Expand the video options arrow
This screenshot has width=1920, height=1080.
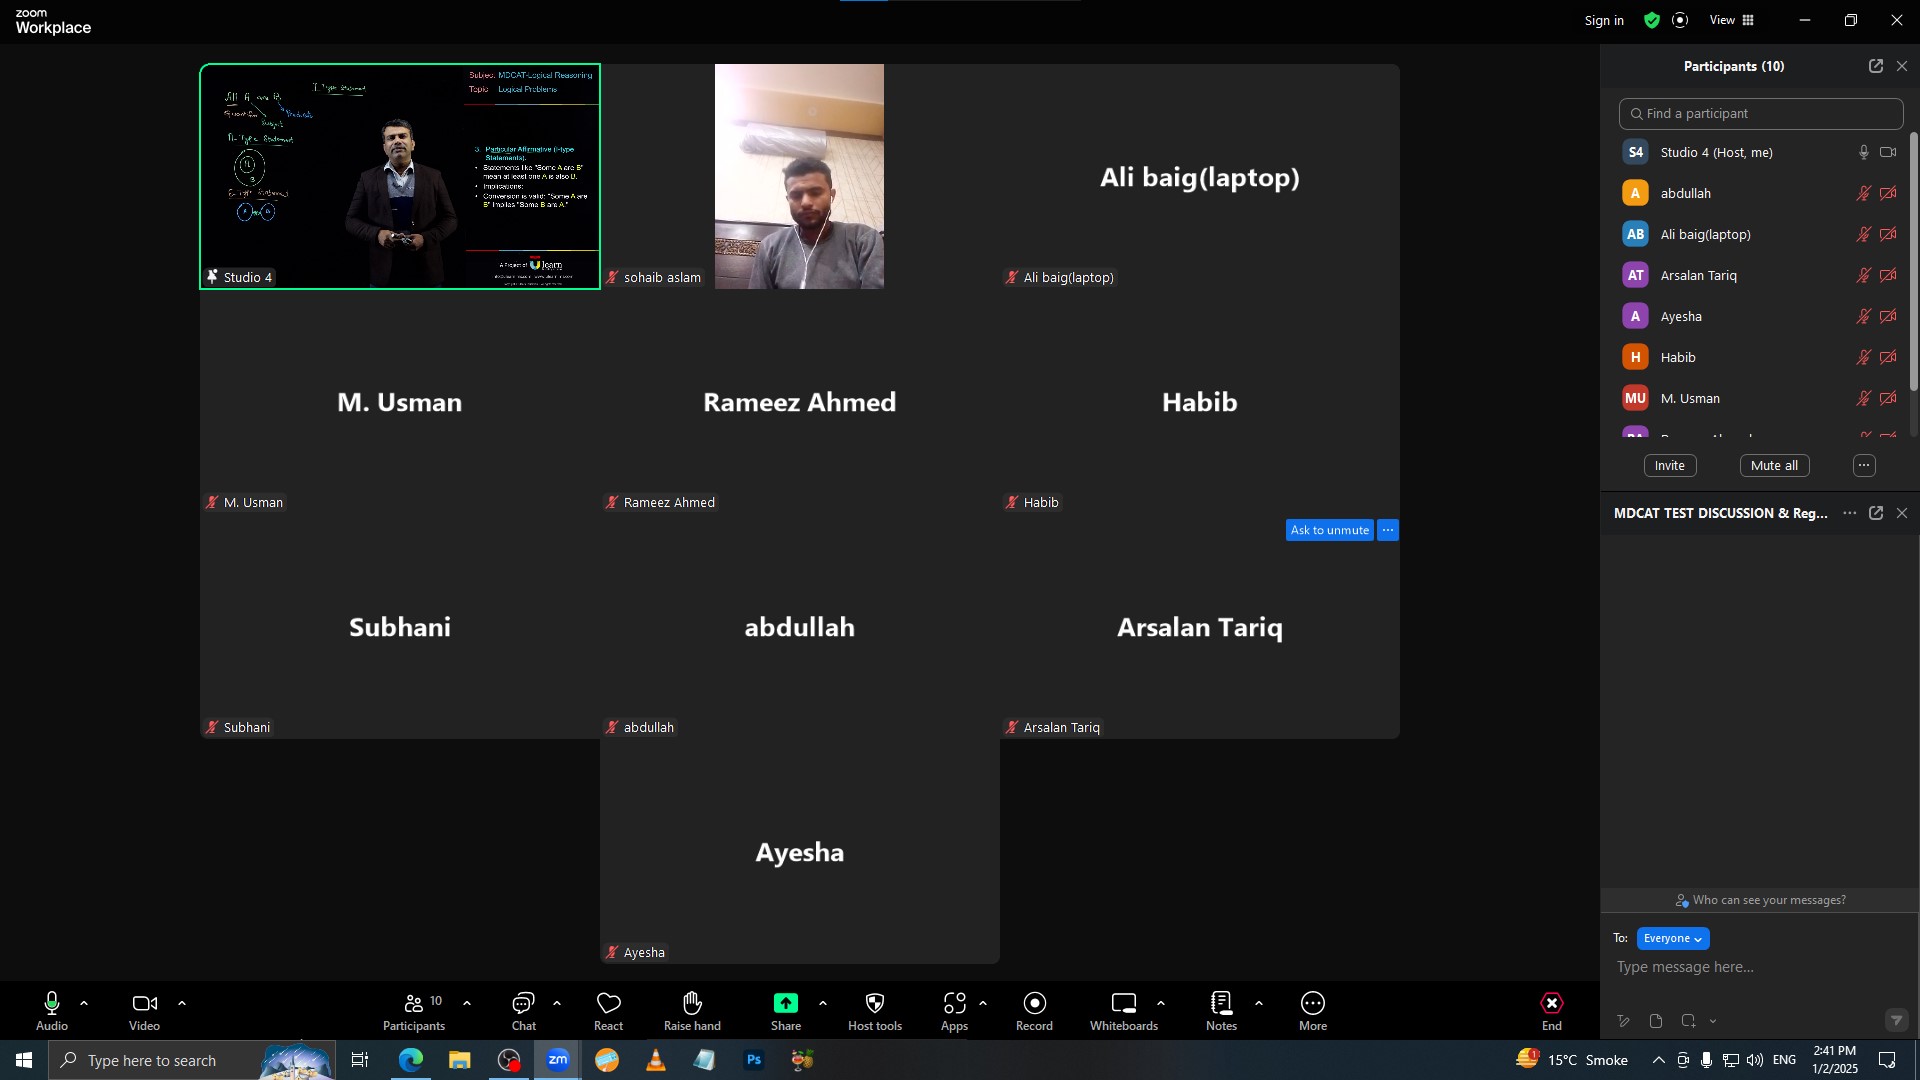(x=182, y=1003)
